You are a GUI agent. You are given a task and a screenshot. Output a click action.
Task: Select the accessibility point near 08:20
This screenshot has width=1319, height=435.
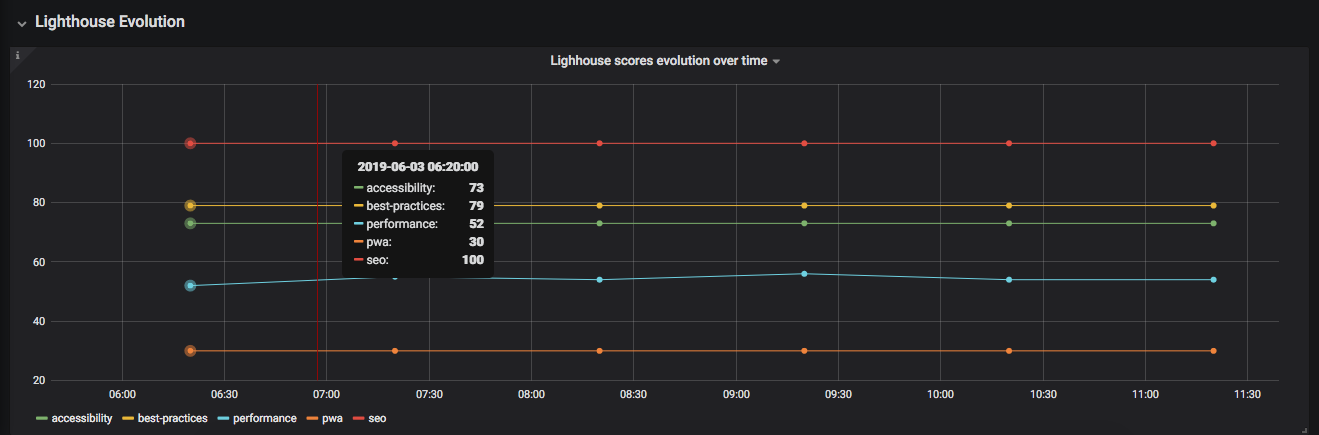pos(599,223)
